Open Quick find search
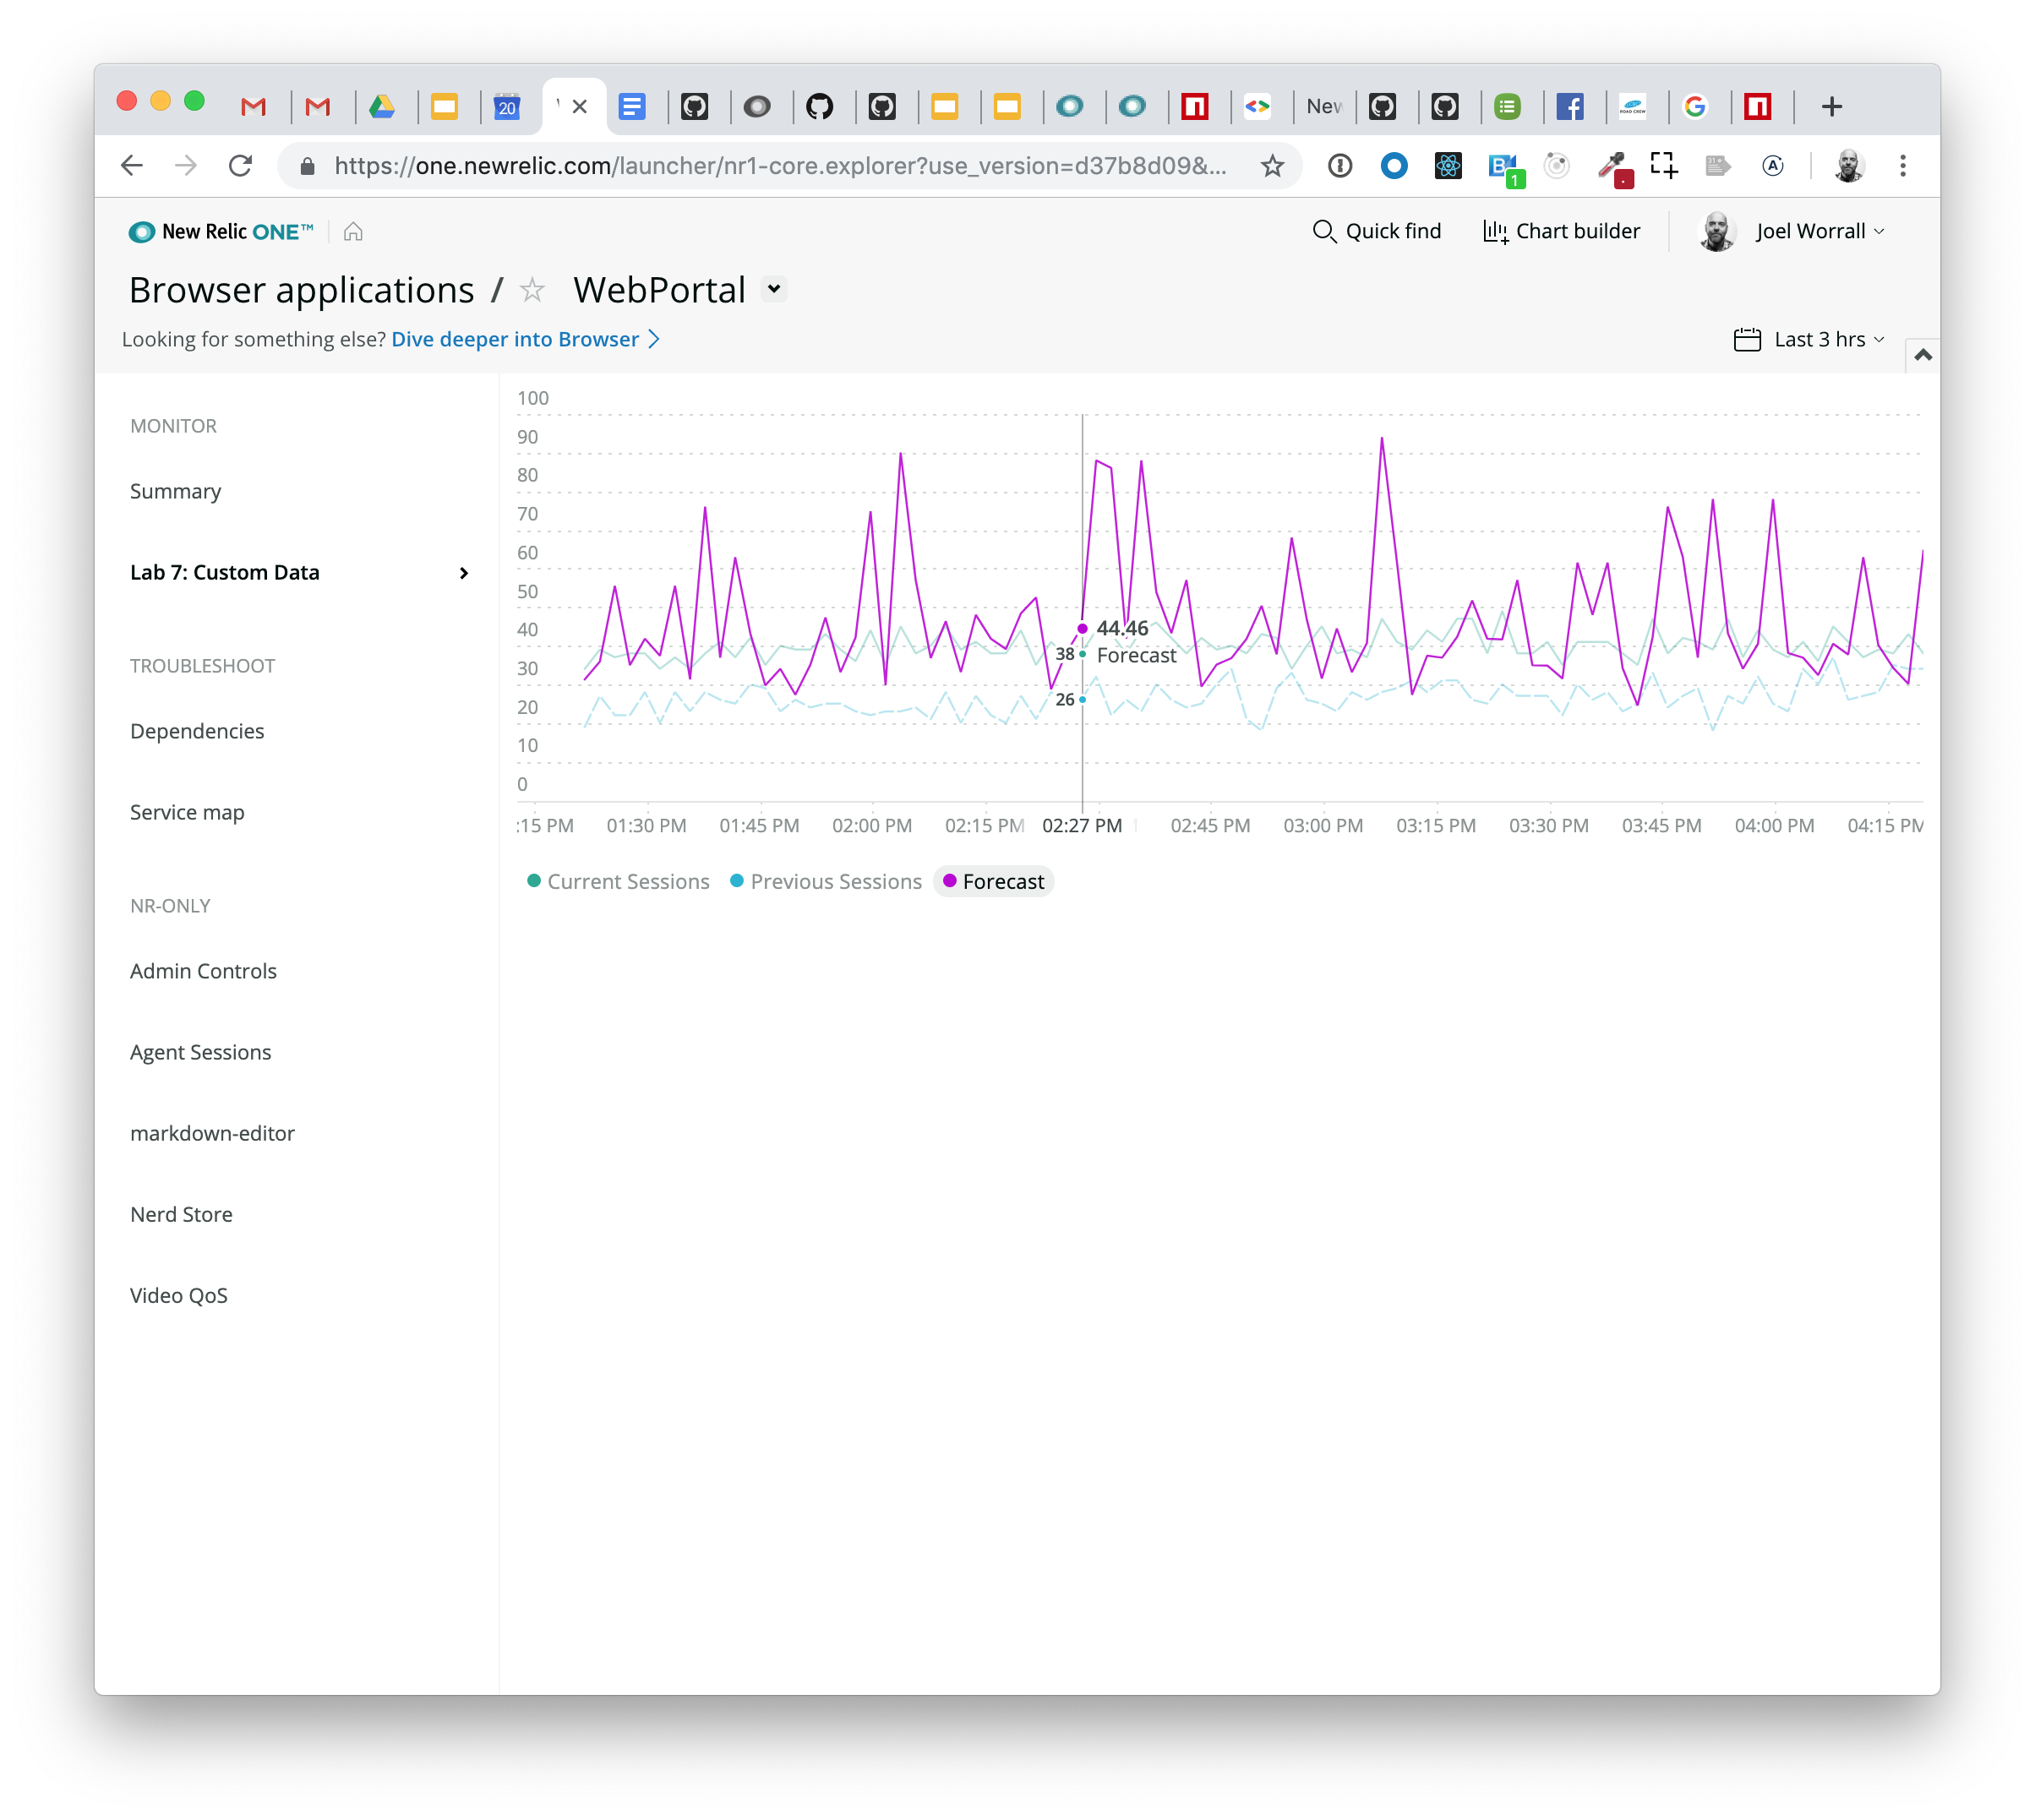Screen dimensions: 2035x1820 tap(1376, 232)
